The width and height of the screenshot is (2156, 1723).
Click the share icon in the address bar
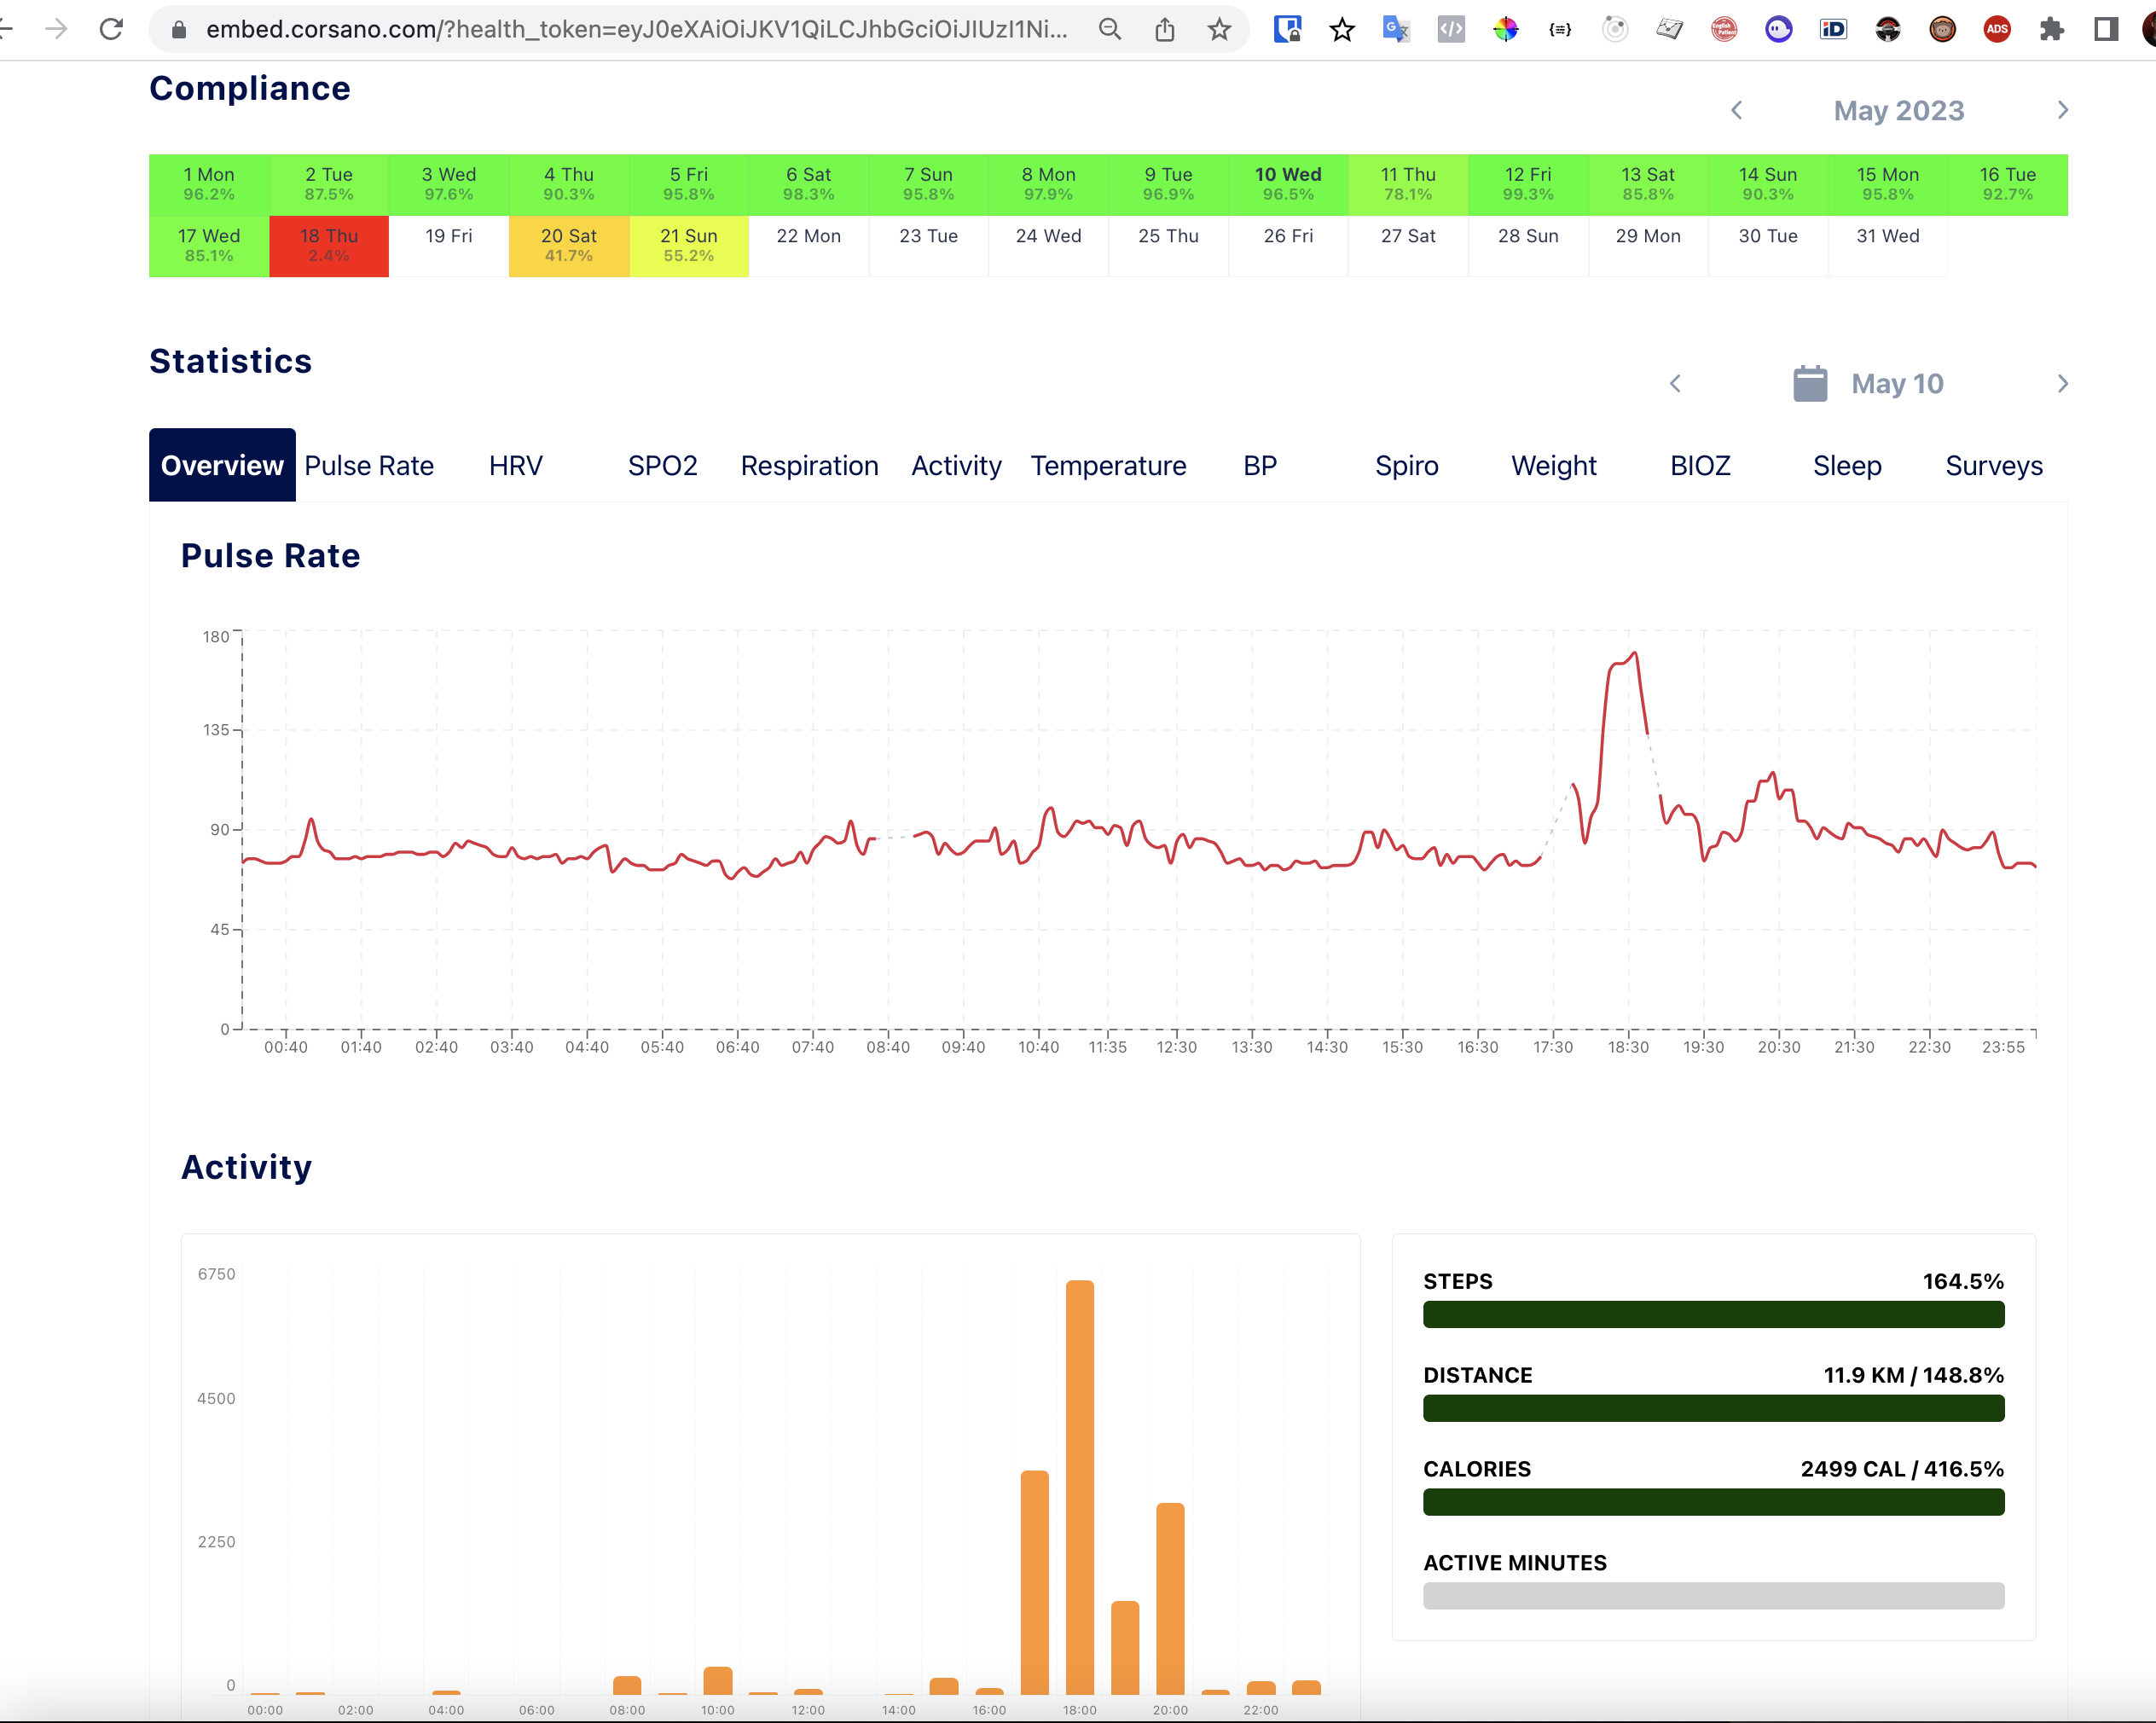pos(1165,29)
